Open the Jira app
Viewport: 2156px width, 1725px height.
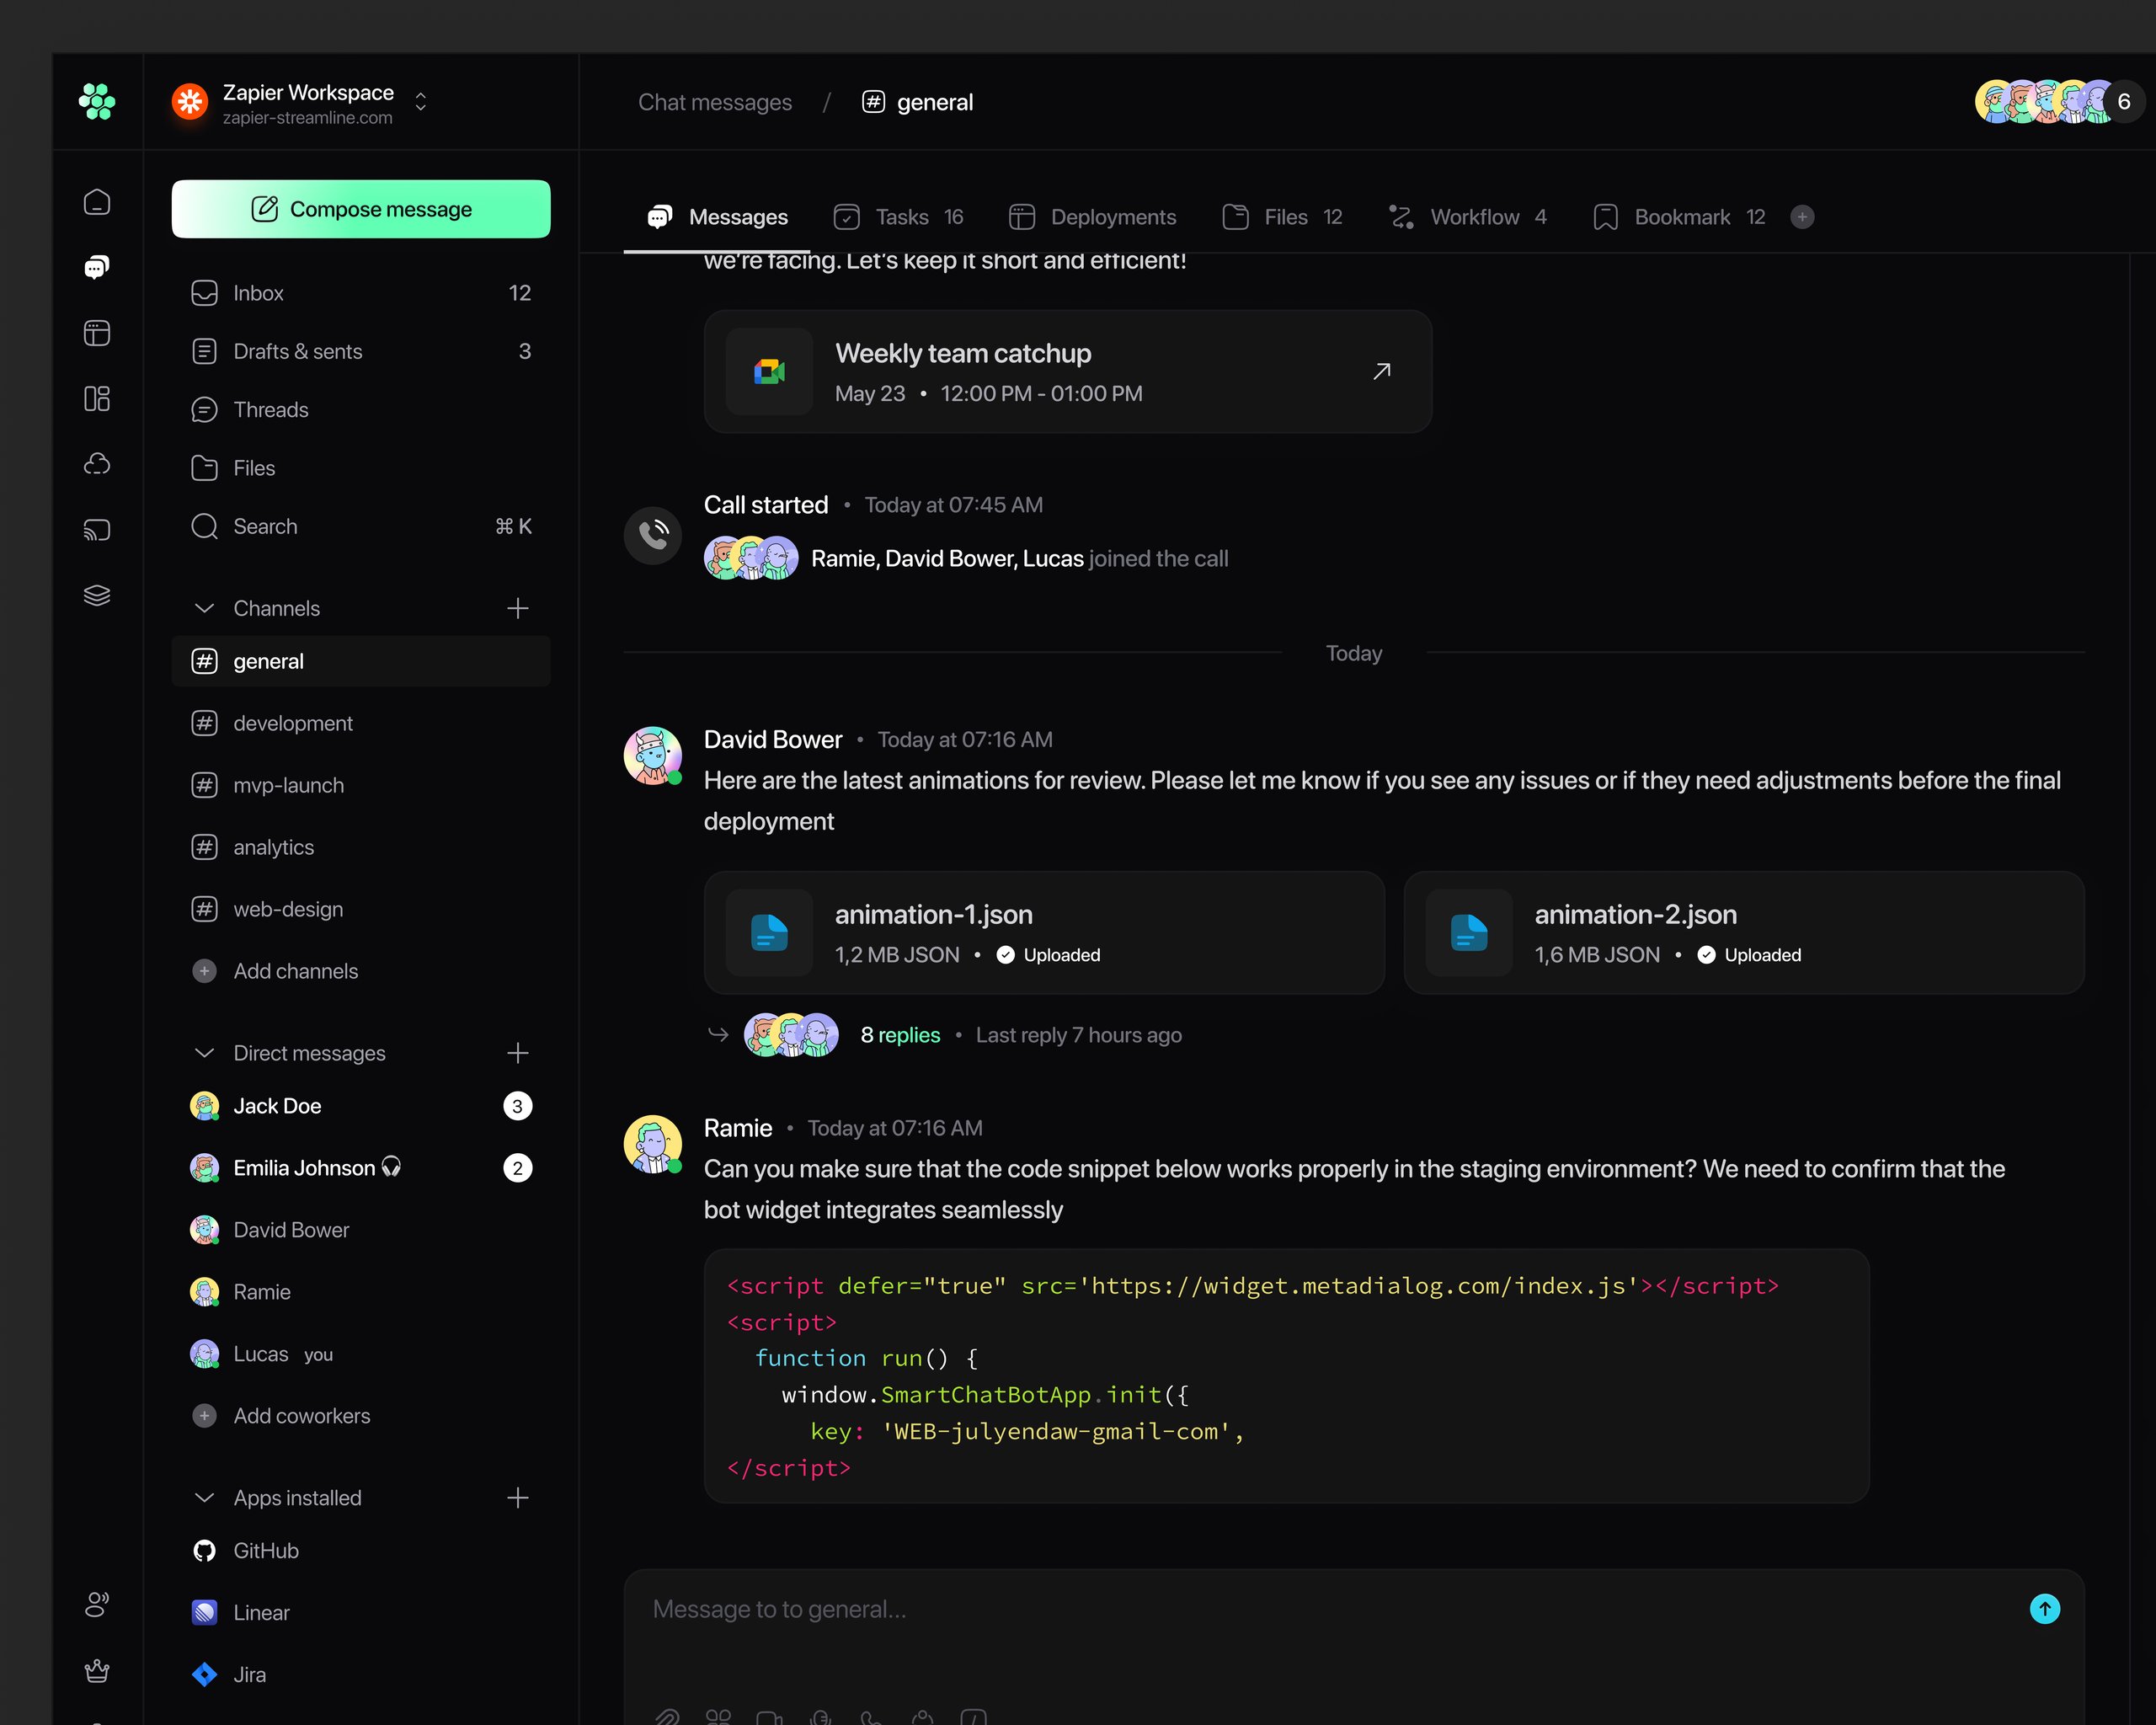[361, 1675]
